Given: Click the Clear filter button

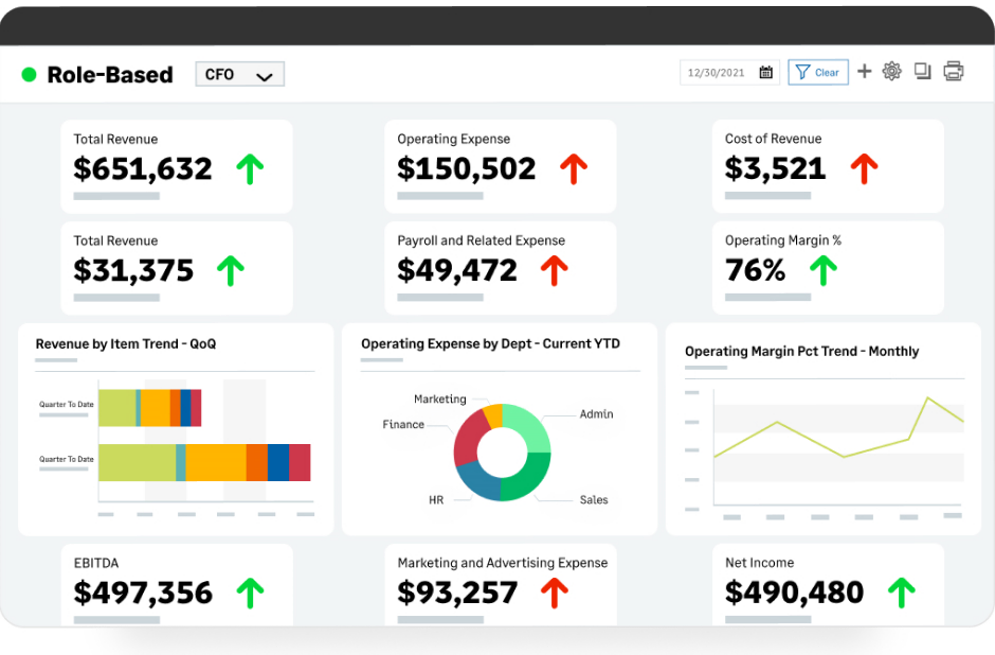Looking at the screenshot, I should pyautogui.click(x=818, y=72).
